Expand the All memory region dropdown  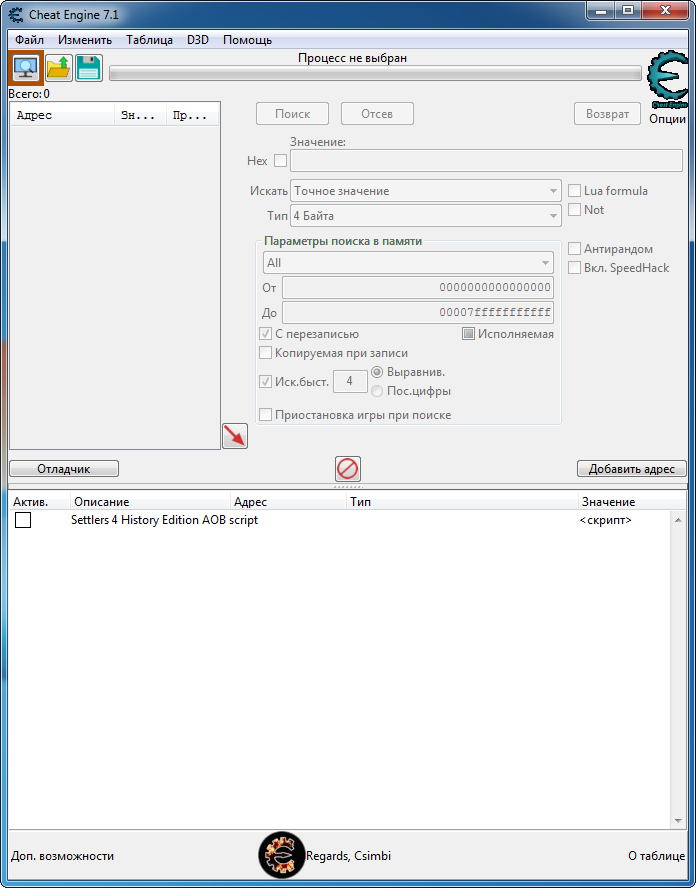point(408,263)
